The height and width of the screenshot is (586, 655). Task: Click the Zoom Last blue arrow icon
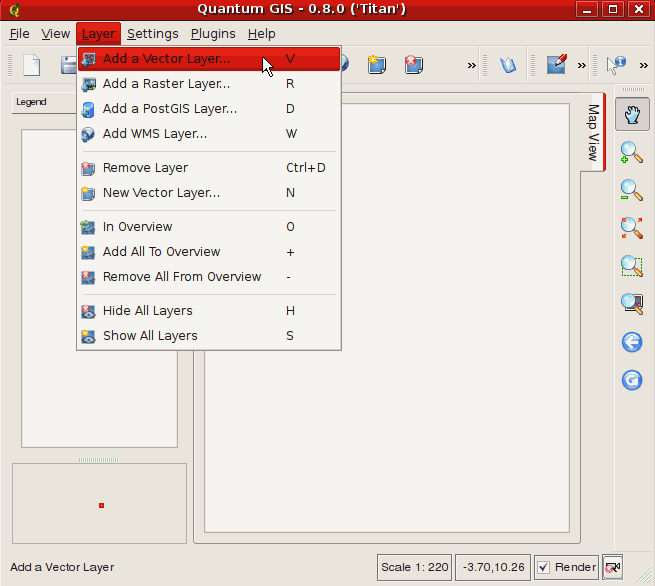[x=632, y=342]
